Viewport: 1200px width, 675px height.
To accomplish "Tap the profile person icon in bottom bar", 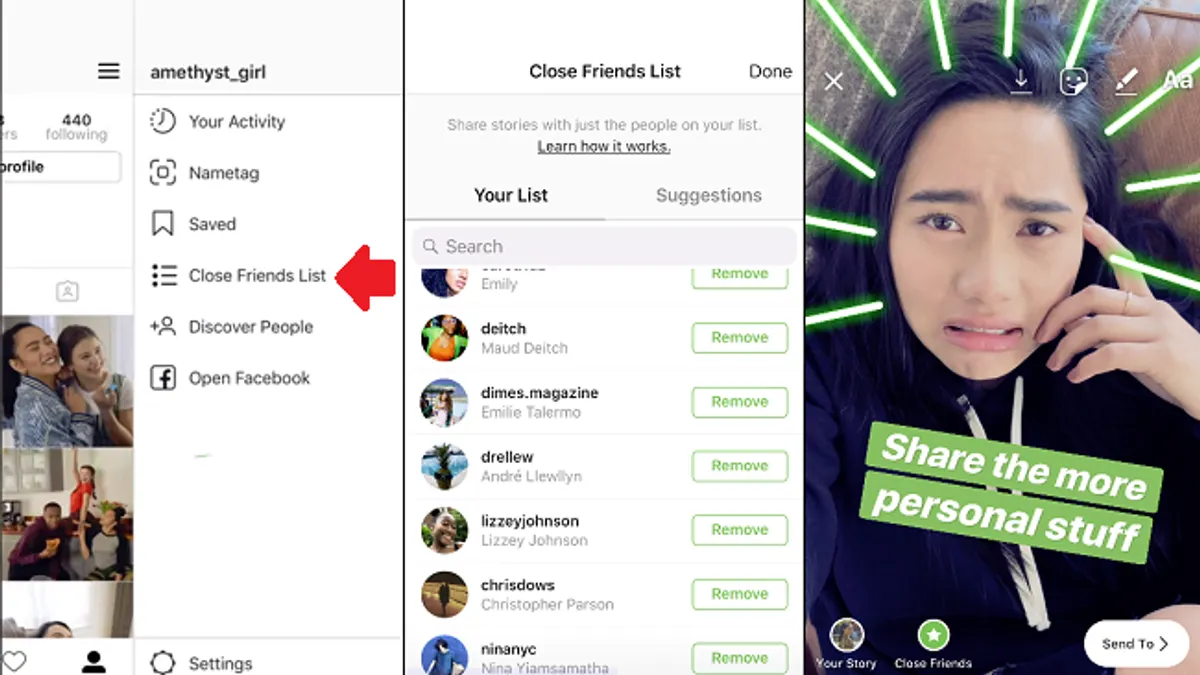I will point(94,661).
